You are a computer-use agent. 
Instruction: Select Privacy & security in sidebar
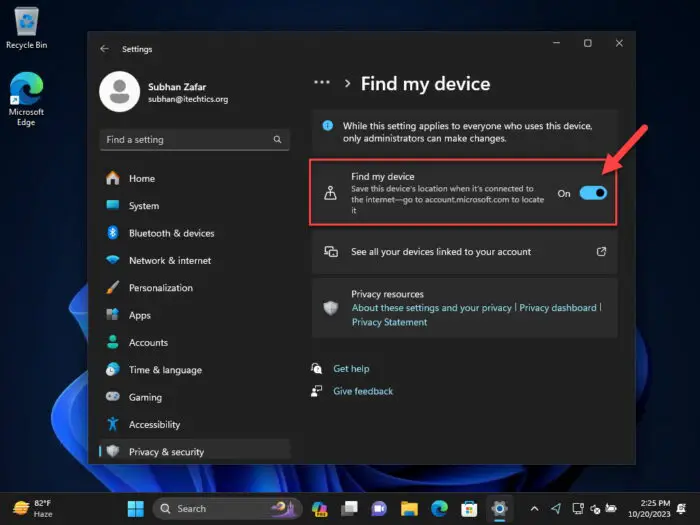pos(195,451)
